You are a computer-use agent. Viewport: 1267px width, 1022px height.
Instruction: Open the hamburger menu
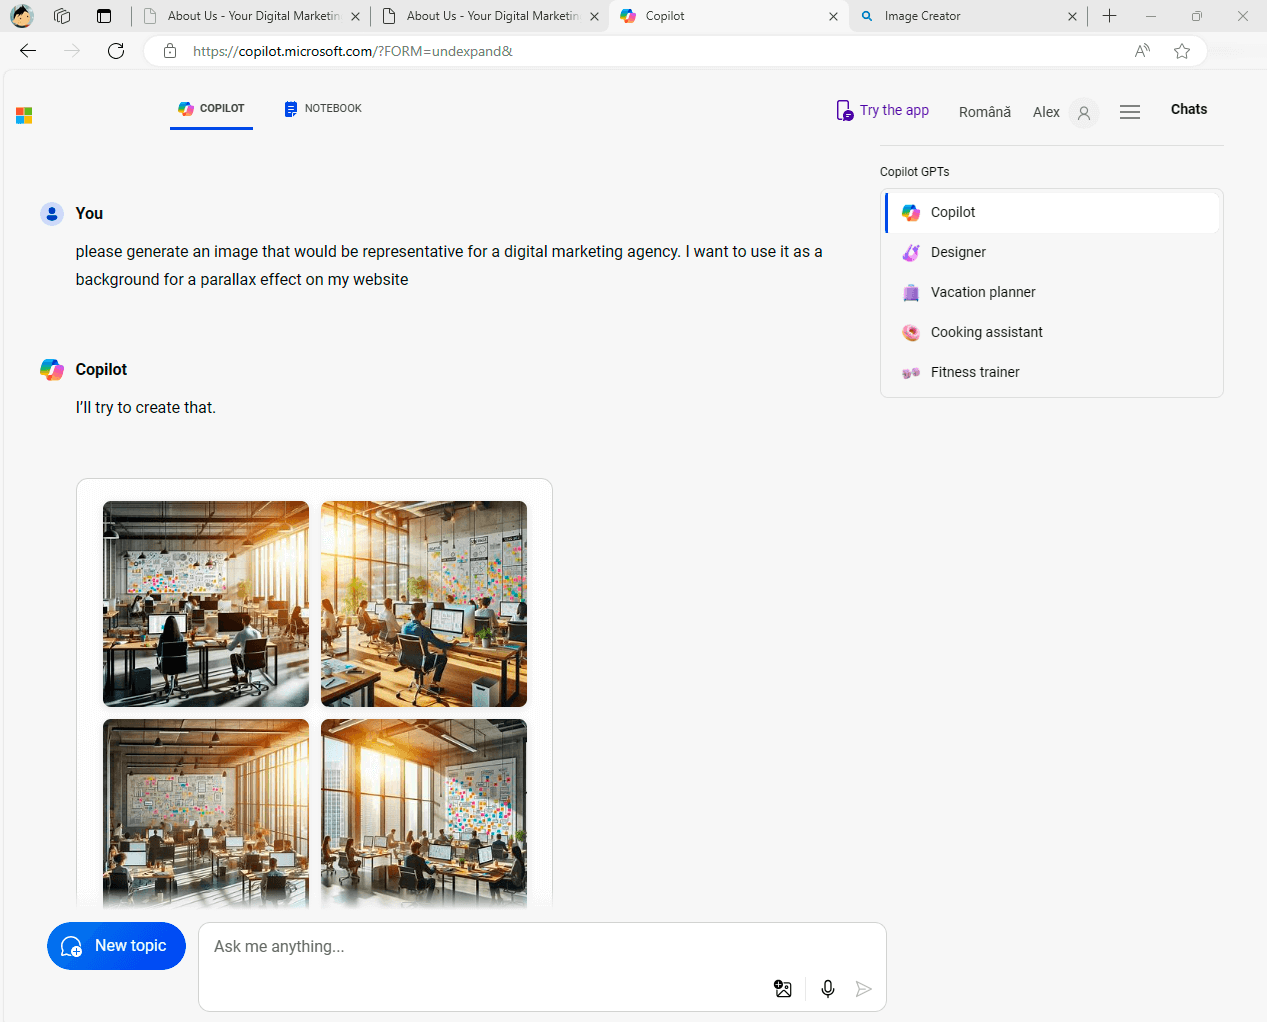coord(1130,113)
